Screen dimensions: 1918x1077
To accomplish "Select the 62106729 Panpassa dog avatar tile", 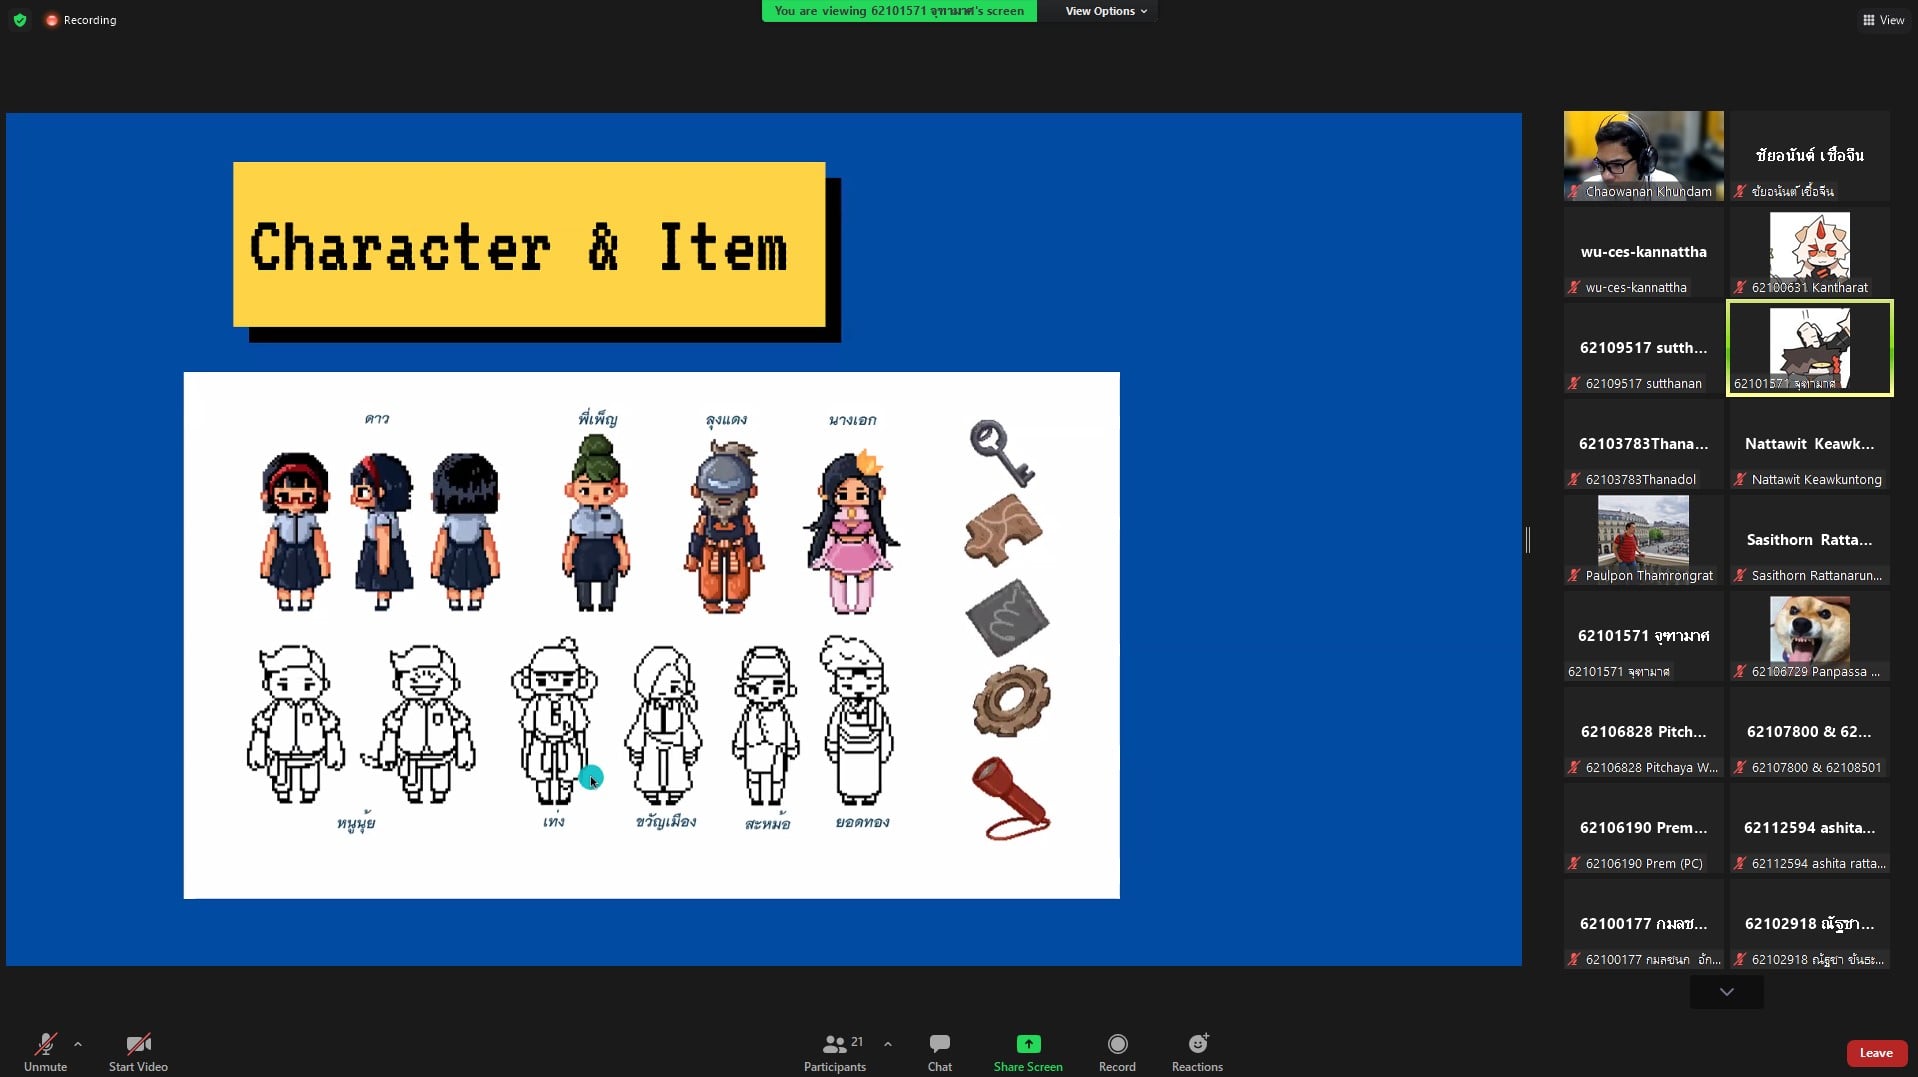I will click(1809, 636).
